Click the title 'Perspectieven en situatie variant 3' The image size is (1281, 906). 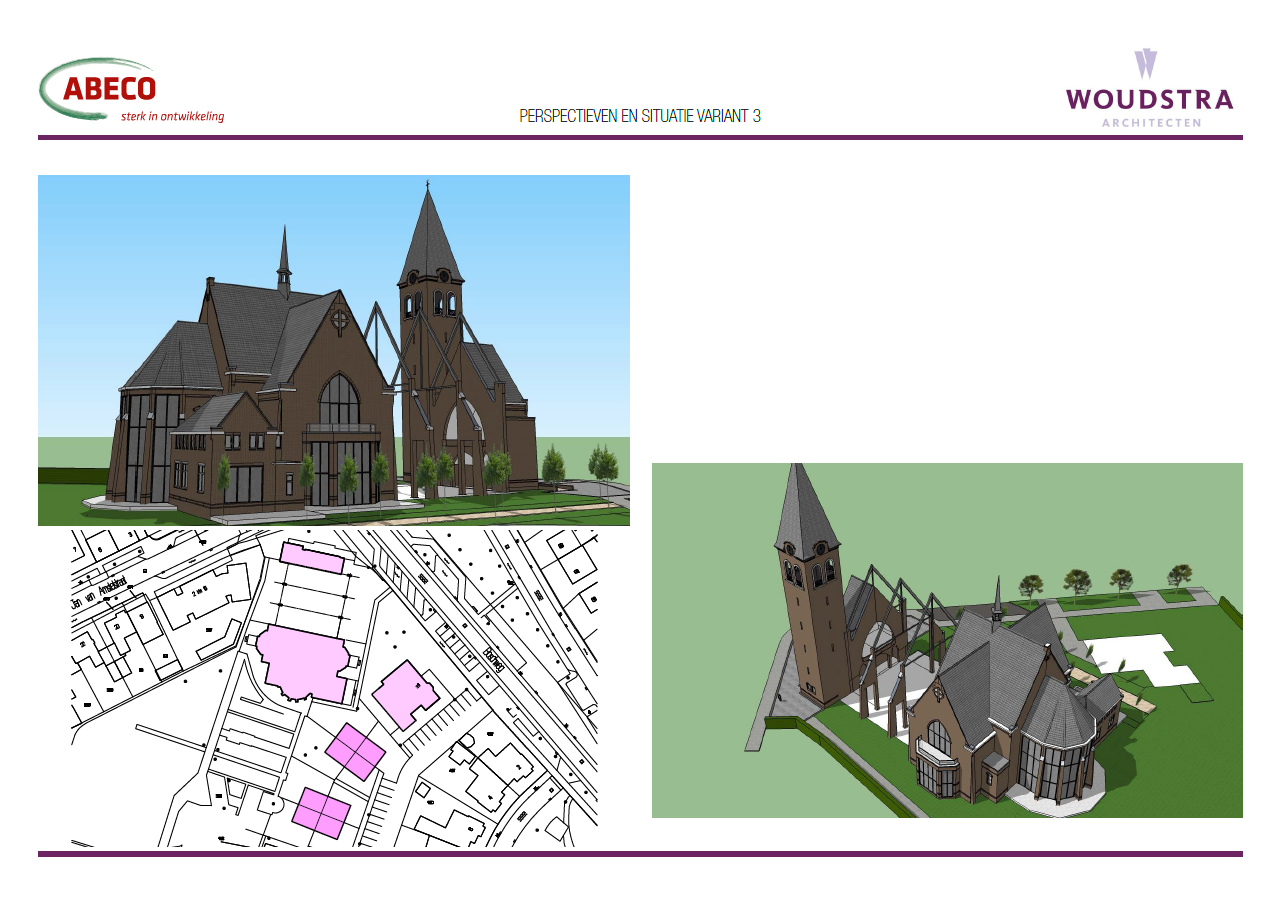point(640,116)
